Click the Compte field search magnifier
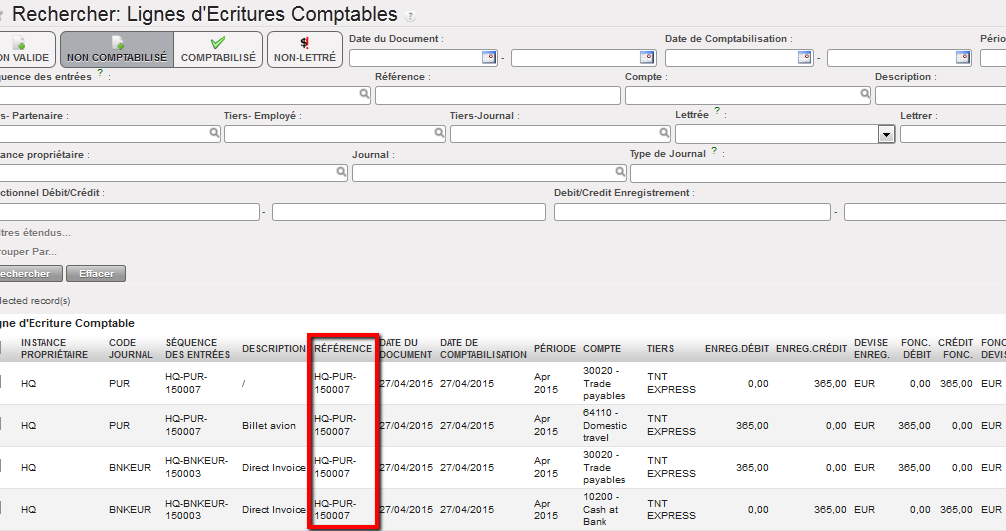 (864, 95)
